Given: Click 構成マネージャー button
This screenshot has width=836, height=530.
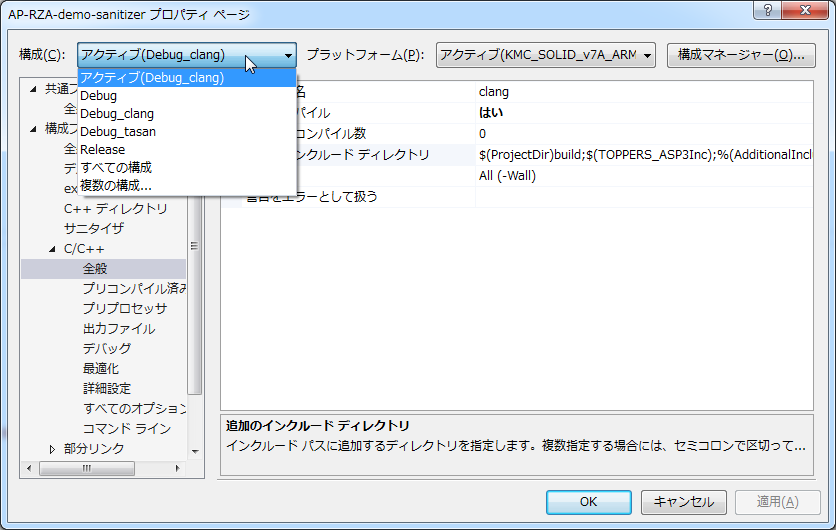Looking at the screenshot, I should click(x=740, y=55).
